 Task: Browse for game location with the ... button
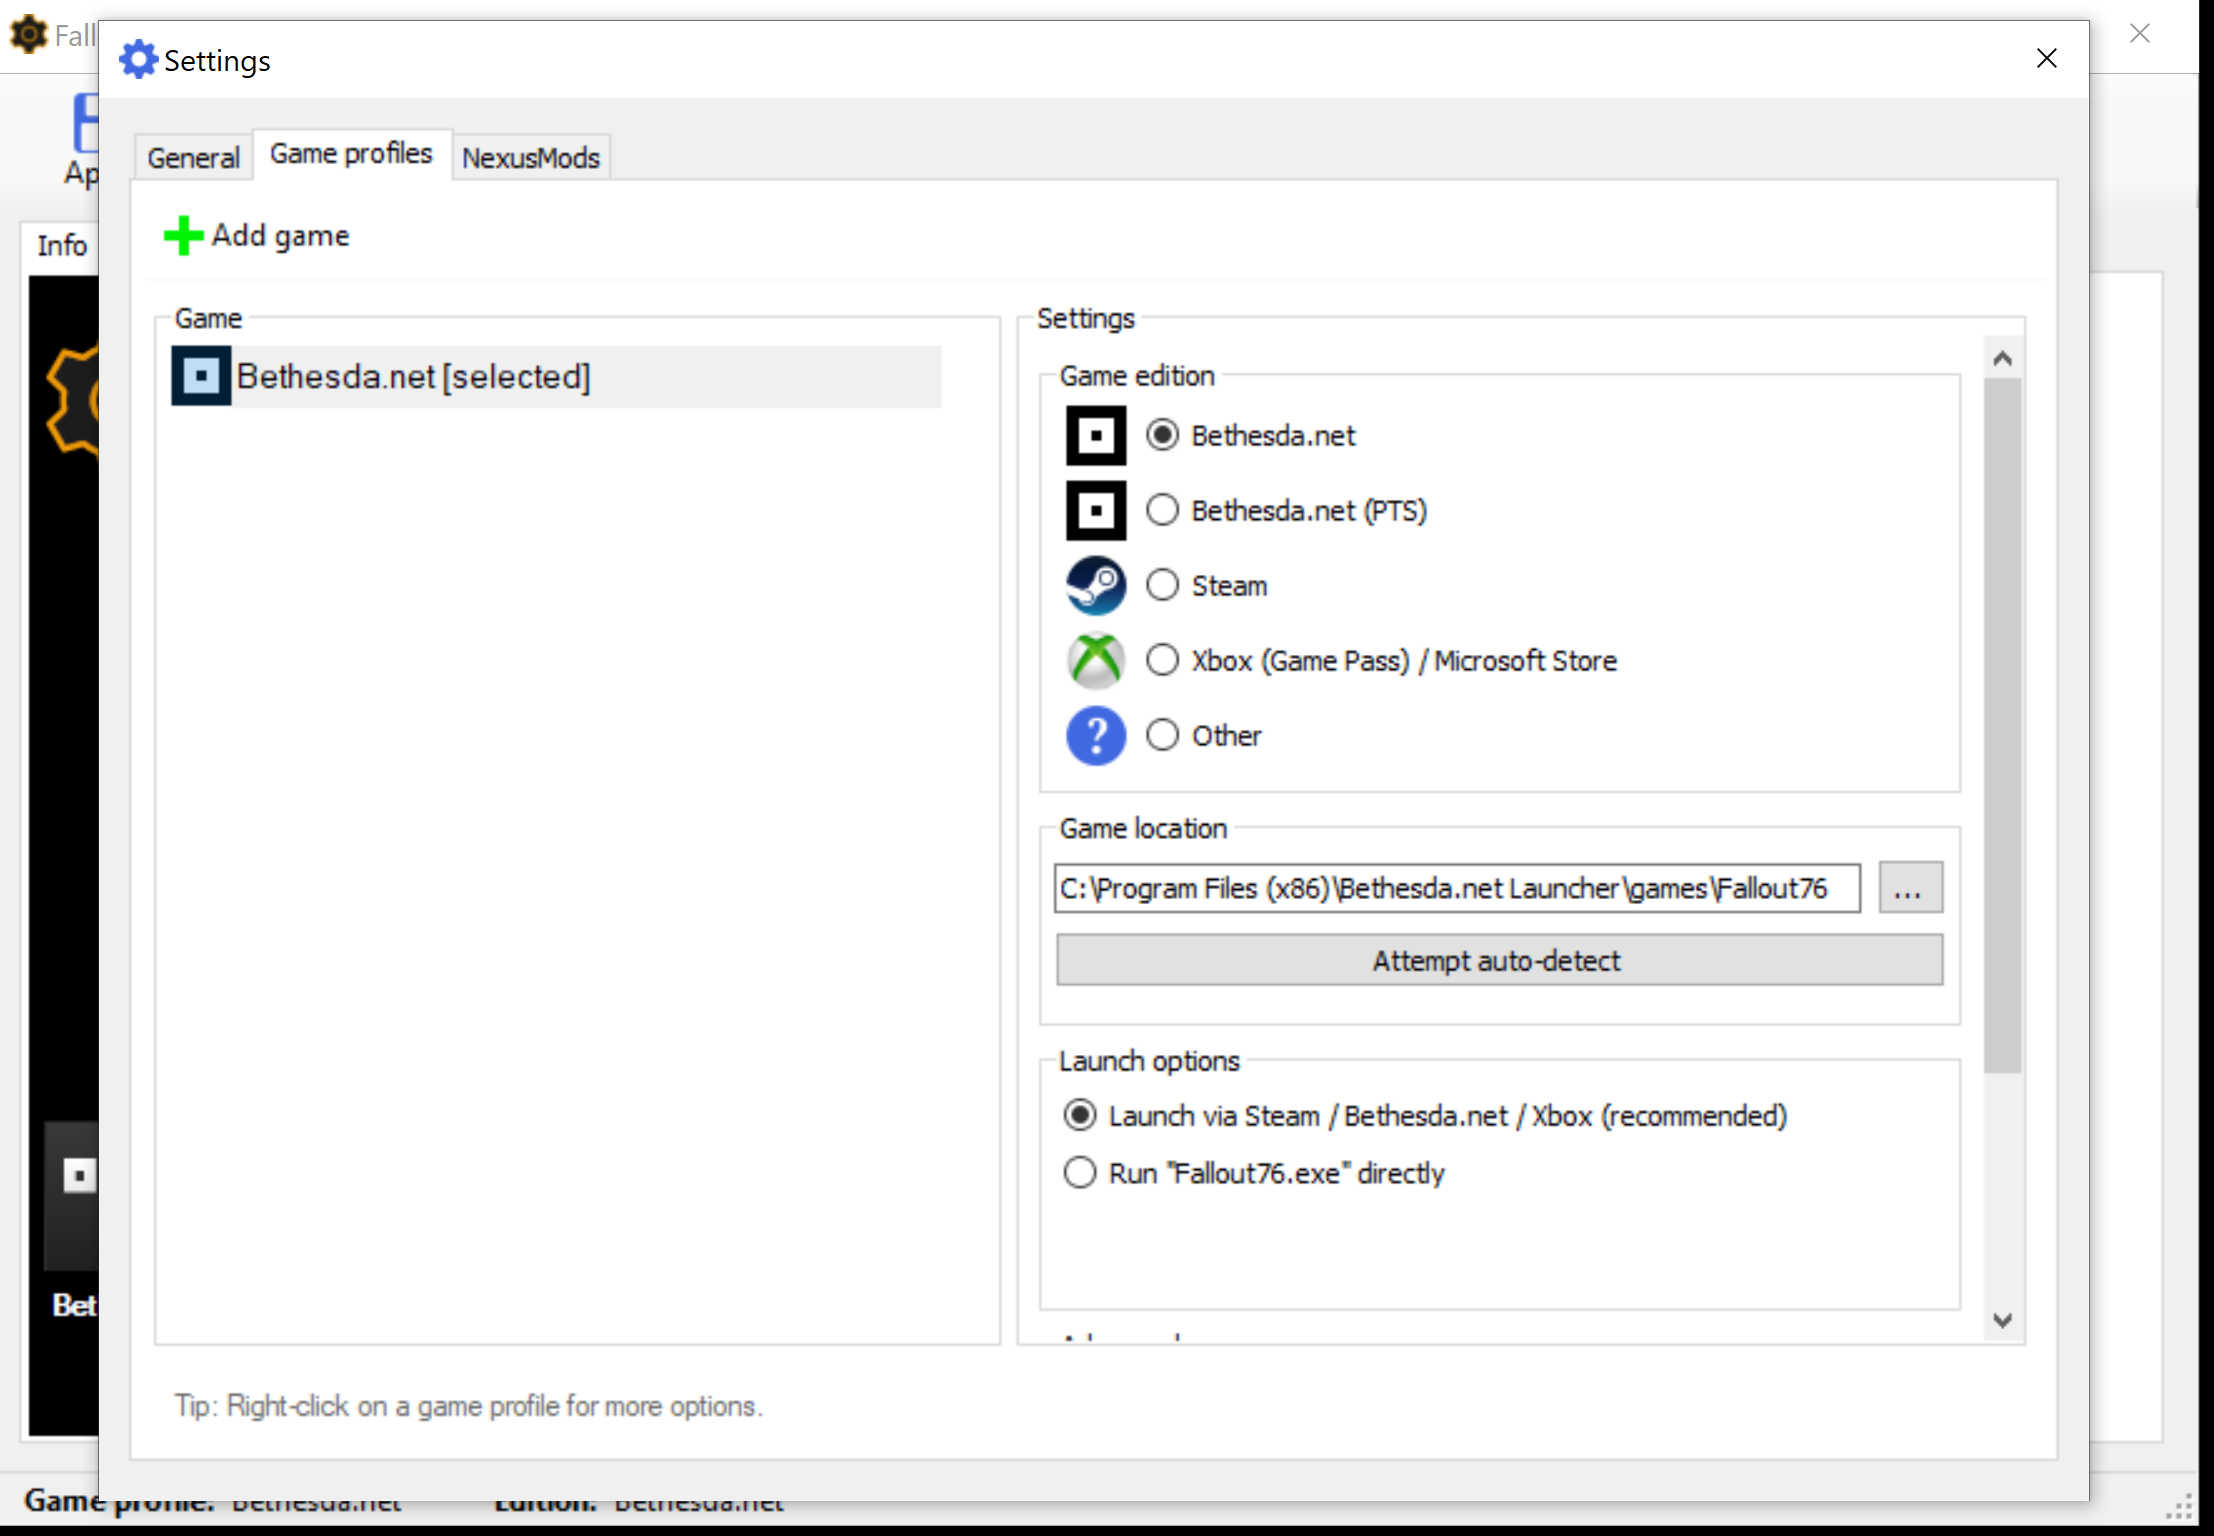1910,888
